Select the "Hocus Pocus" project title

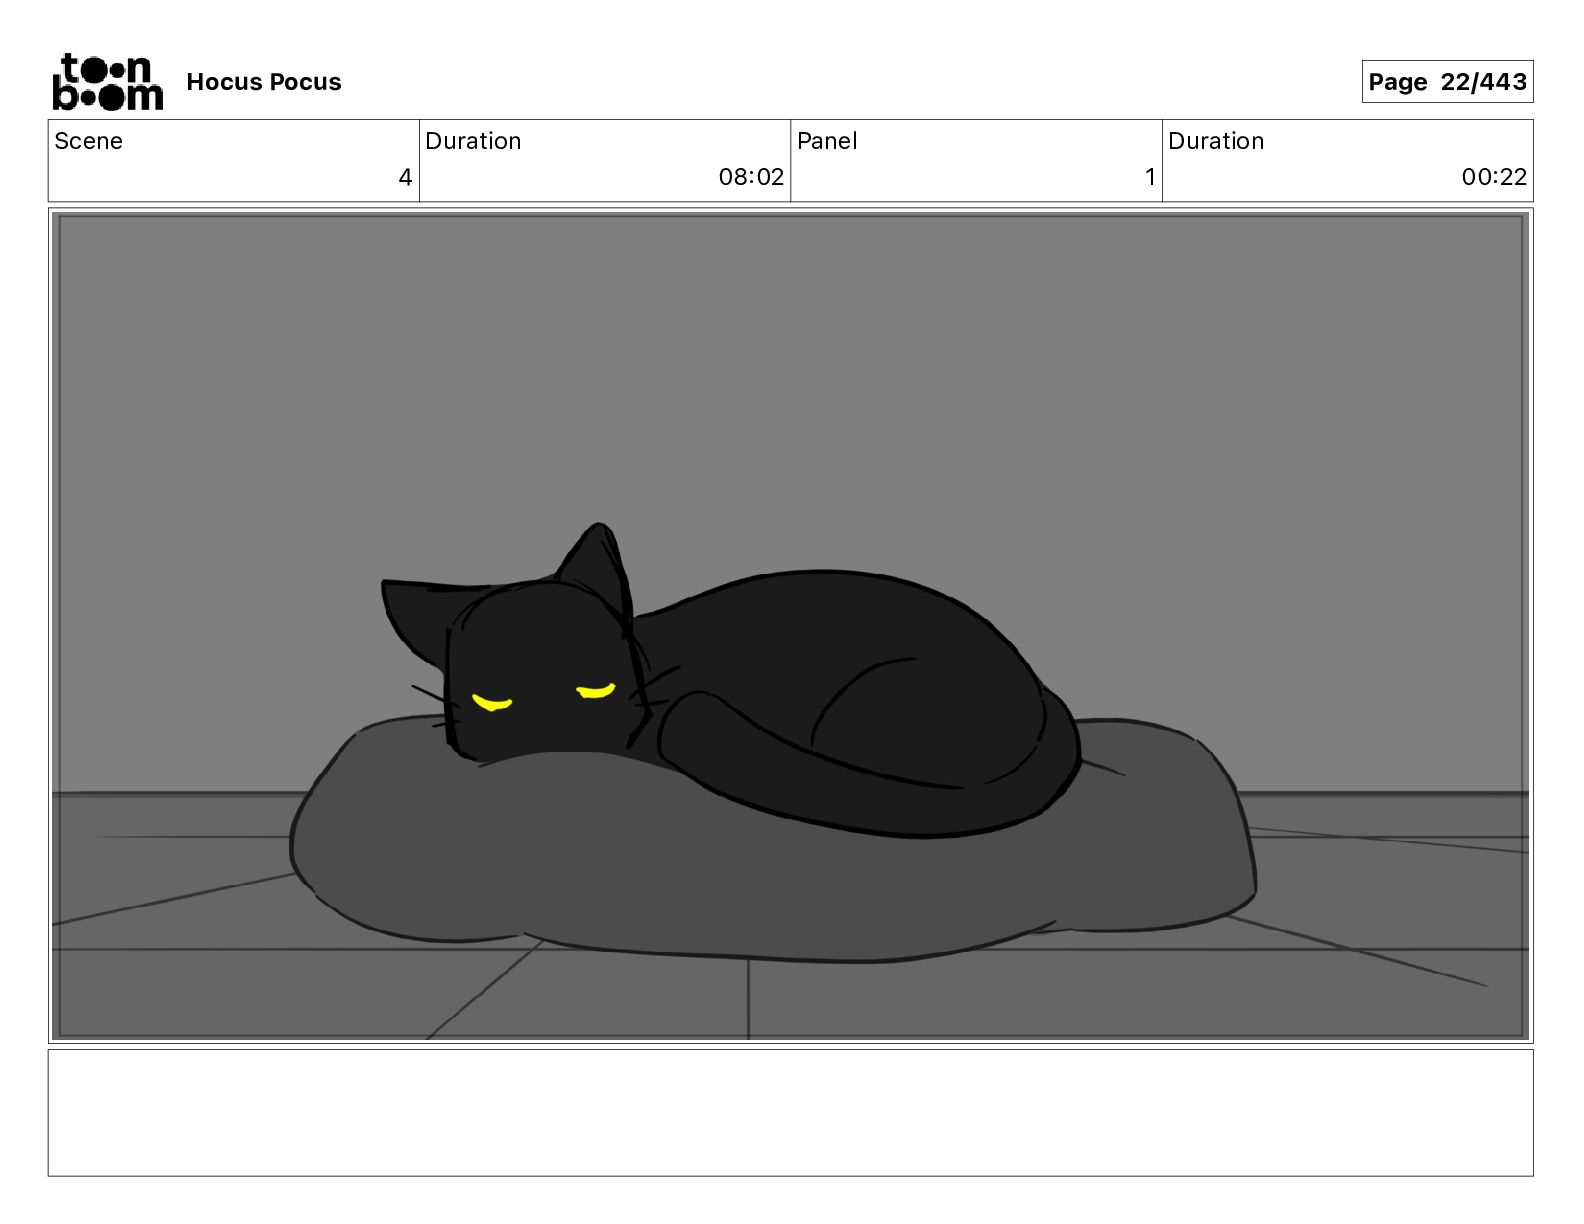(x=264, y=82)
